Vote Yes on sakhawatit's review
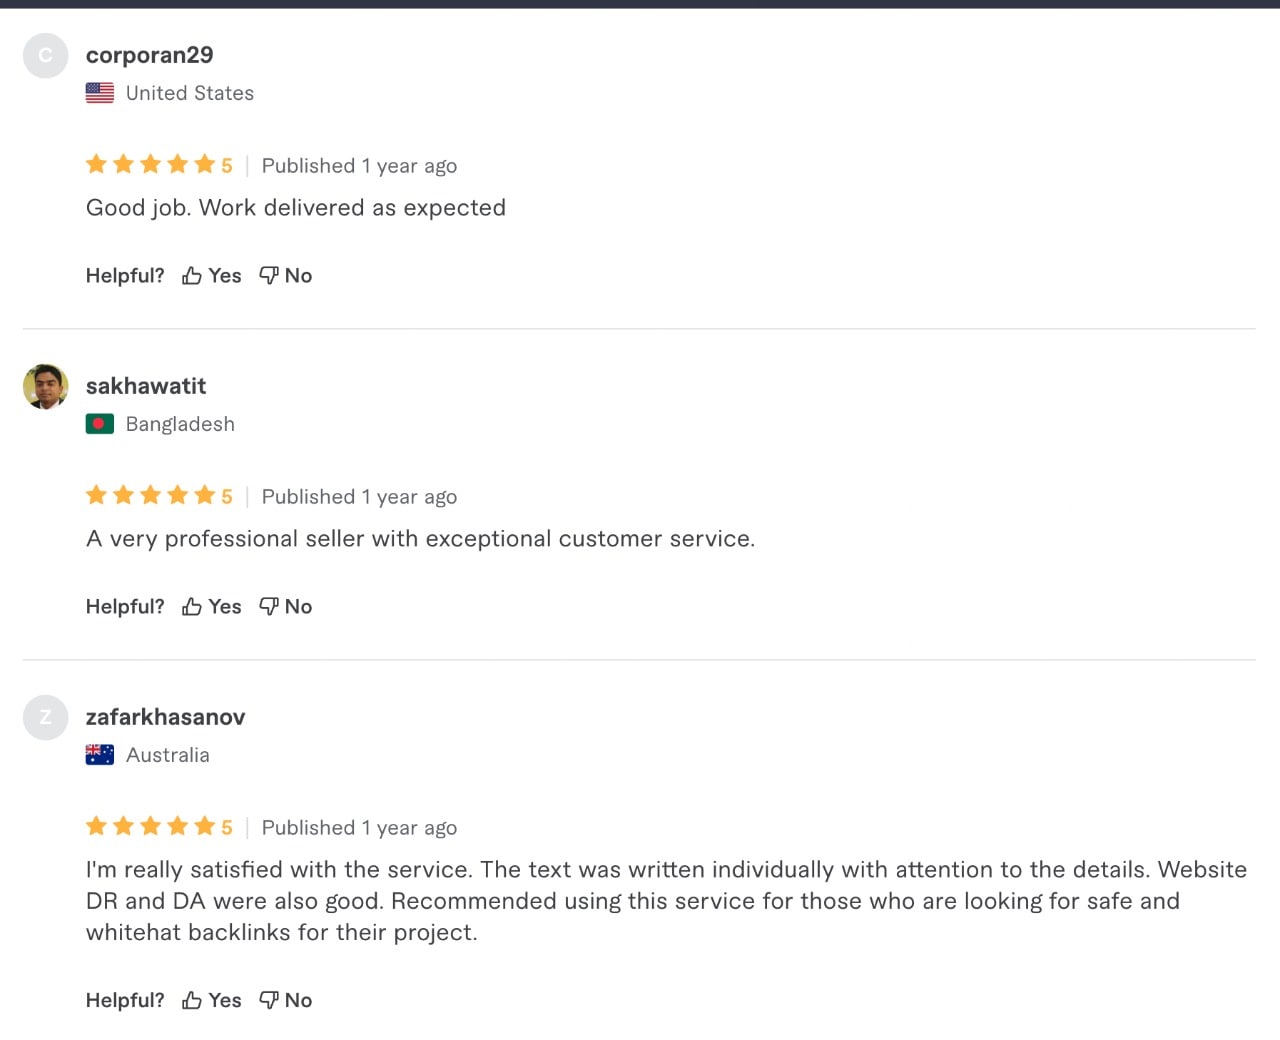The height and width of the screenshot is (1040, 1280). (212, 607)
